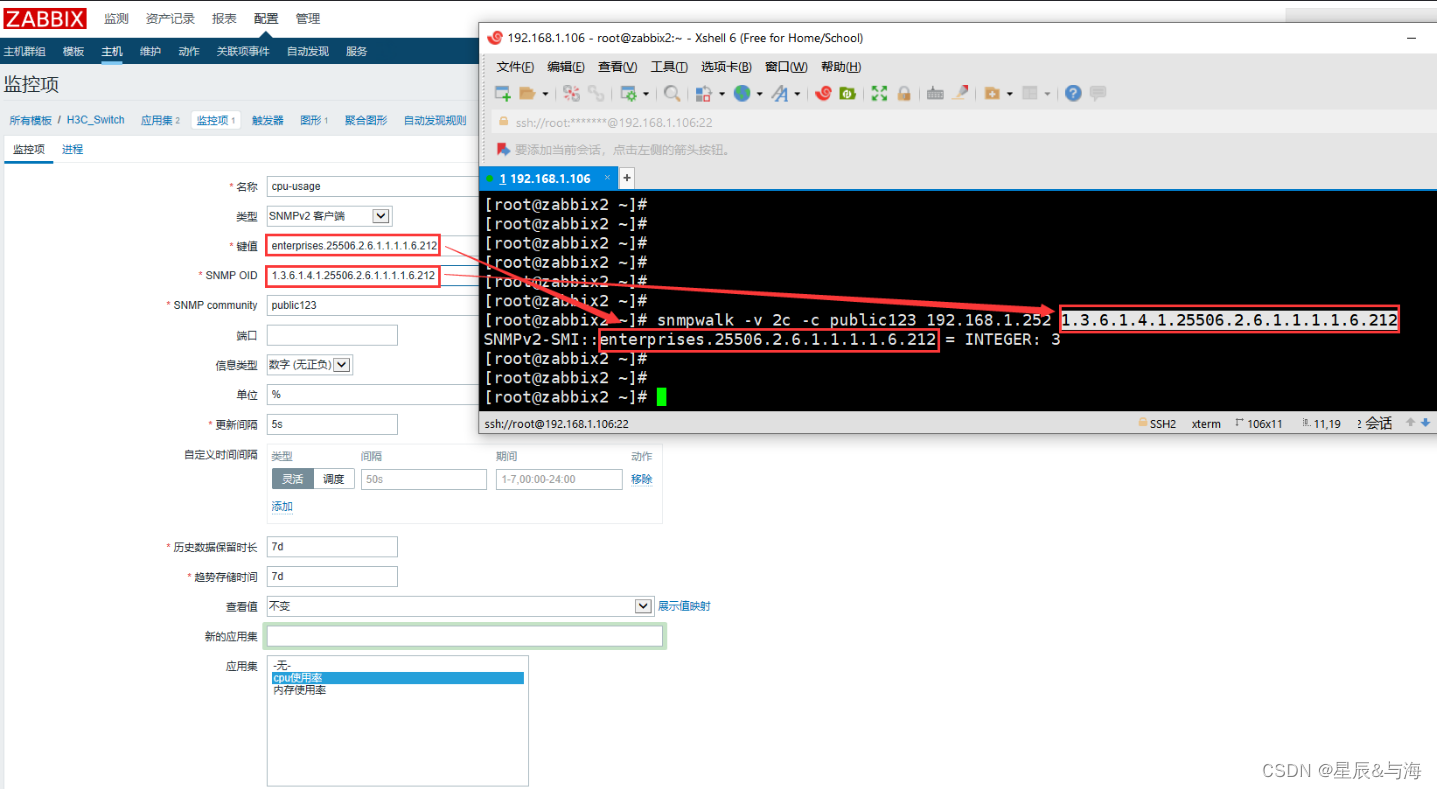This screenshot has height=789, width=1437.
Task: Click the 添加 custom interval link
Action: [x=282, y=506]
